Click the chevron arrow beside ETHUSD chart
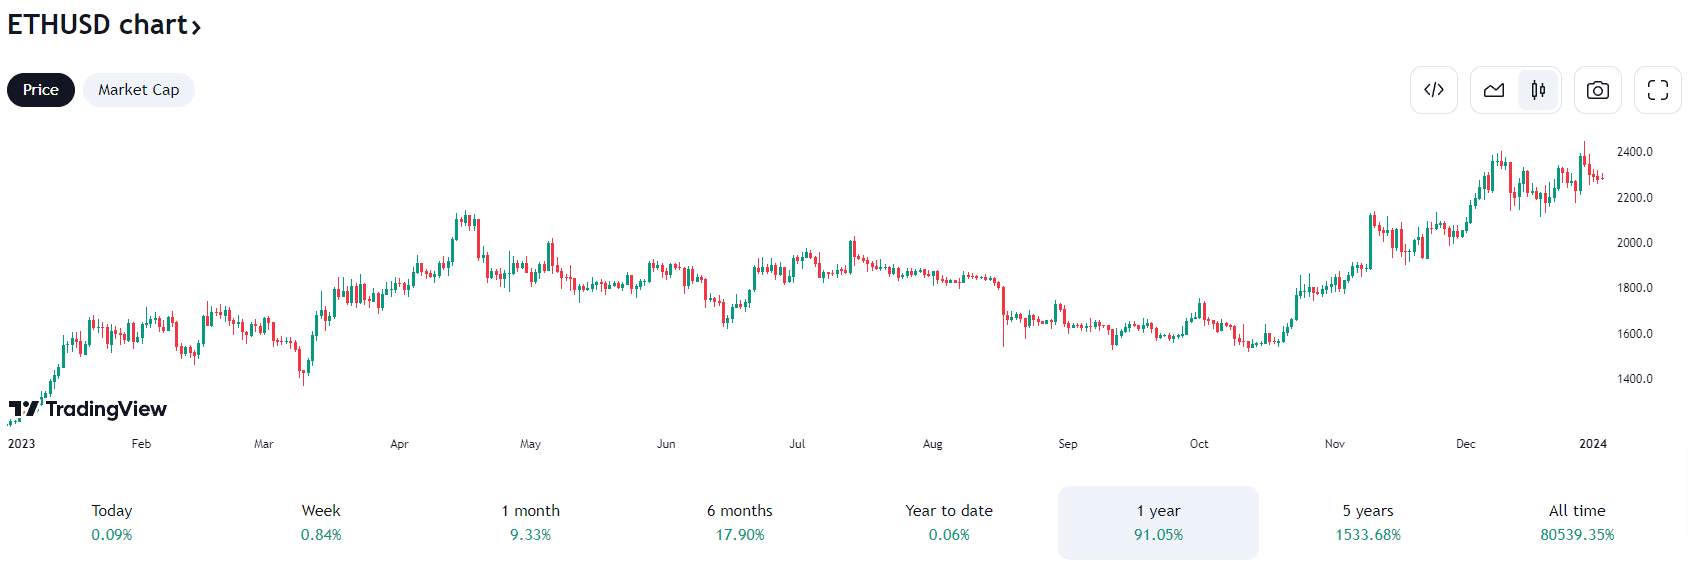 (197, 27)
